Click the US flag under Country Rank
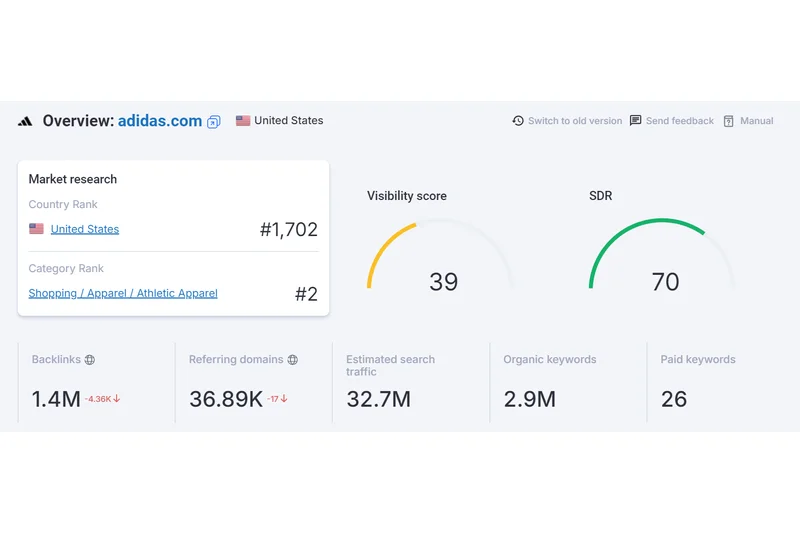This screenshot has height=533, width=800. pos(36,229)
